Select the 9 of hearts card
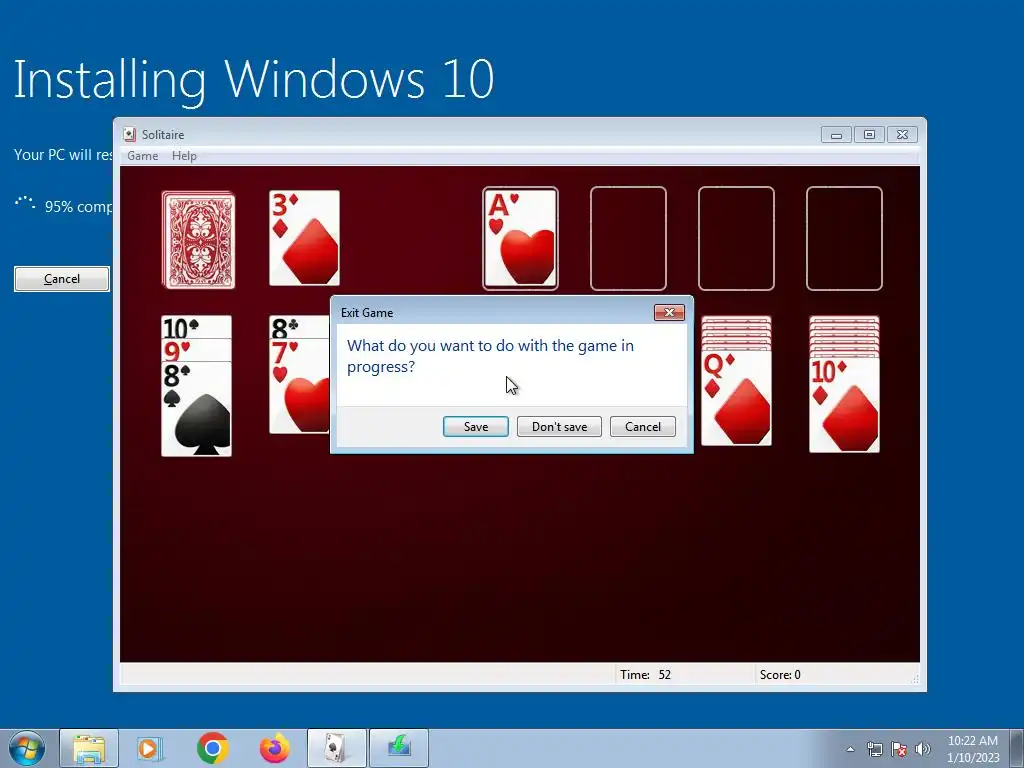This screenshot has width=1024, height=768. (197, 350)
